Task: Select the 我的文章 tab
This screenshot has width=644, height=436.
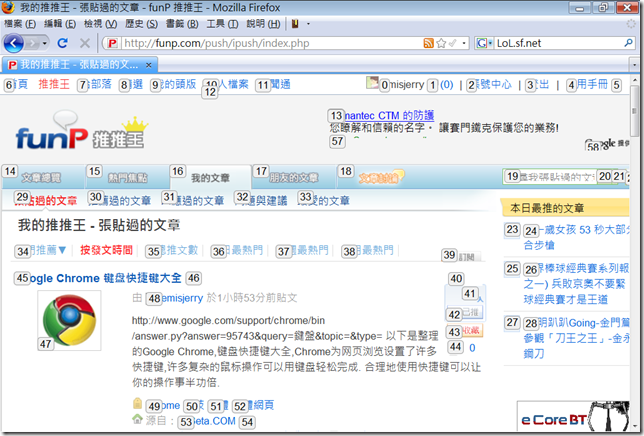Action: 210,178
